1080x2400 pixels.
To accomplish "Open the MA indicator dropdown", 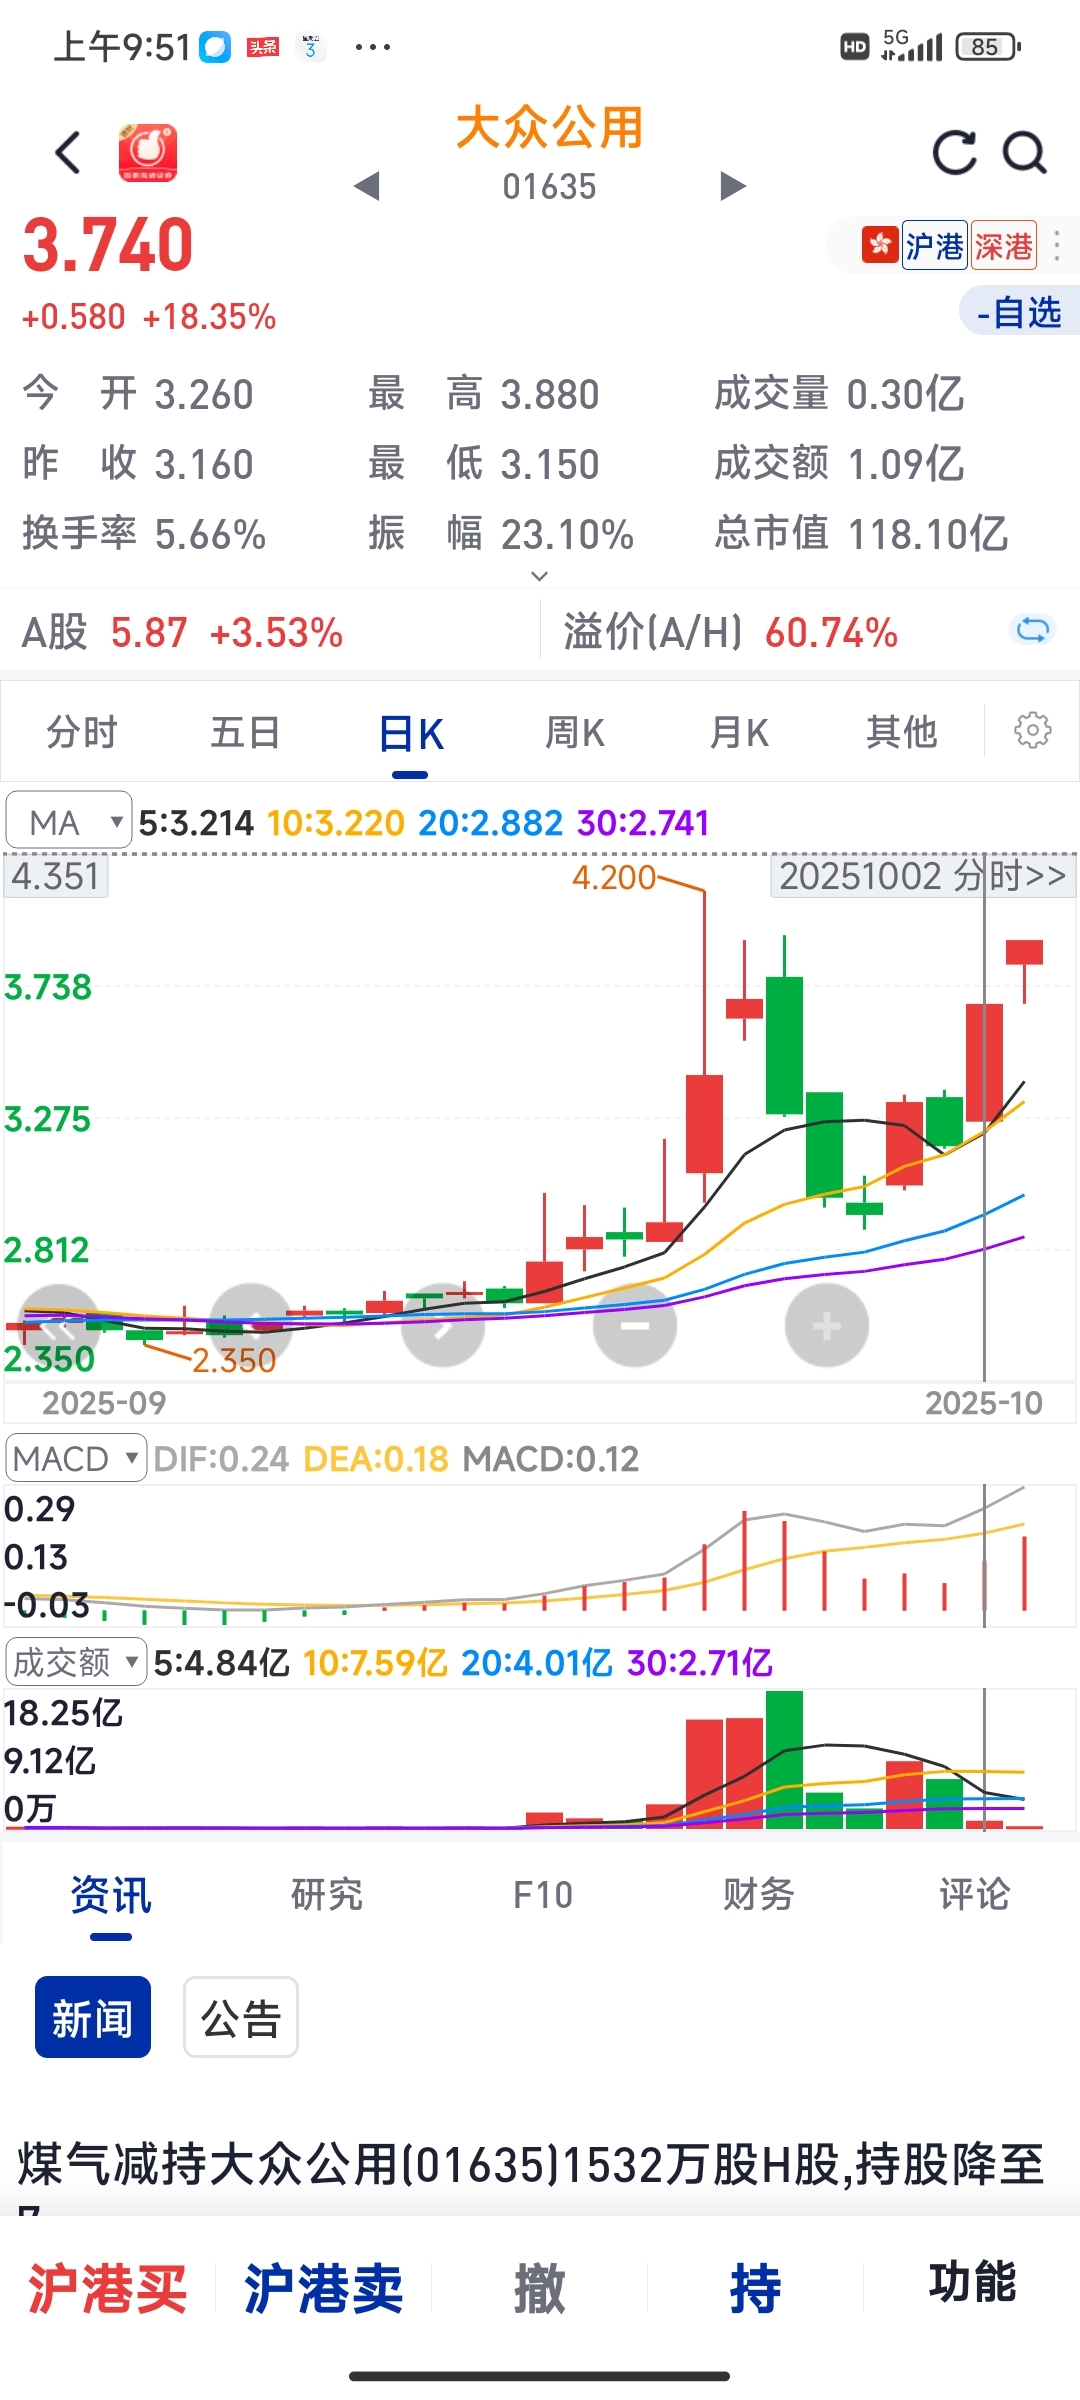I will coord(68,822).
